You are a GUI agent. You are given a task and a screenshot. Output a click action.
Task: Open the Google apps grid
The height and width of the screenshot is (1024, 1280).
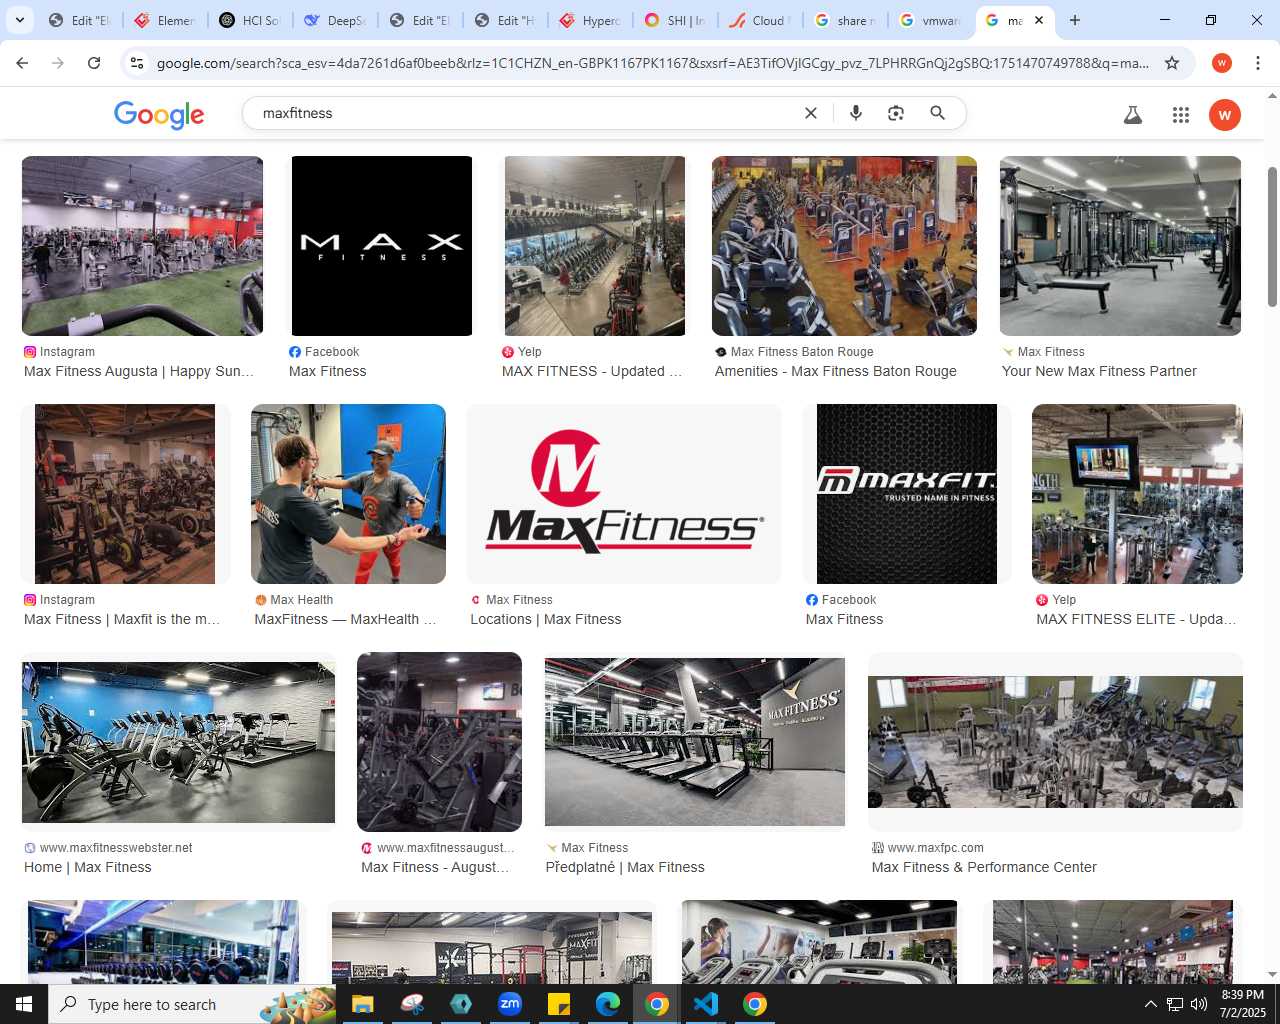click(1181, 115)
